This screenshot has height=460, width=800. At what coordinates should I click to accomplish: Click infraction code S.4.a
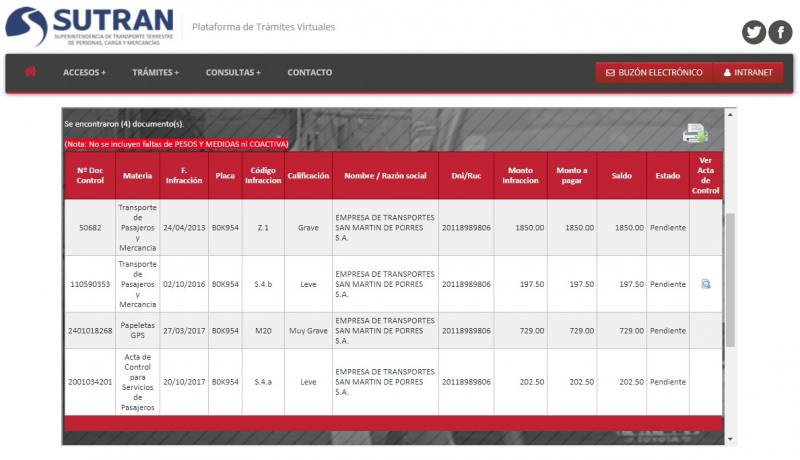click(263, 381)
